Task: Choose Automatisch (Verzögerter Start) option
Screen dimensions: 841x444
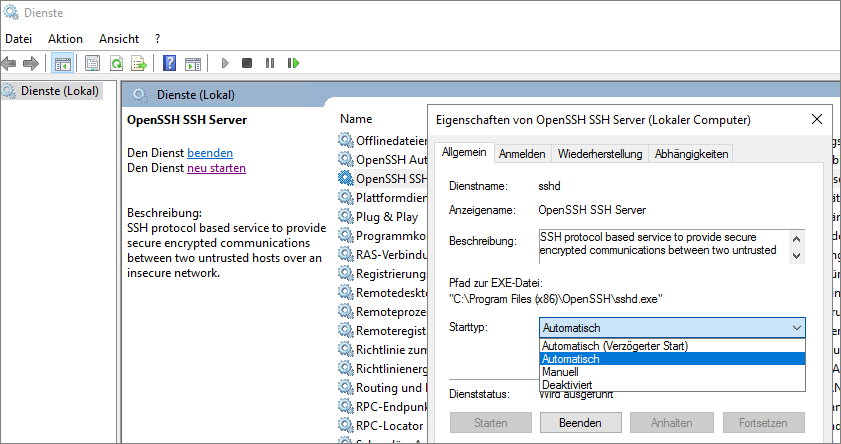Action: click(x=672, y=346)
